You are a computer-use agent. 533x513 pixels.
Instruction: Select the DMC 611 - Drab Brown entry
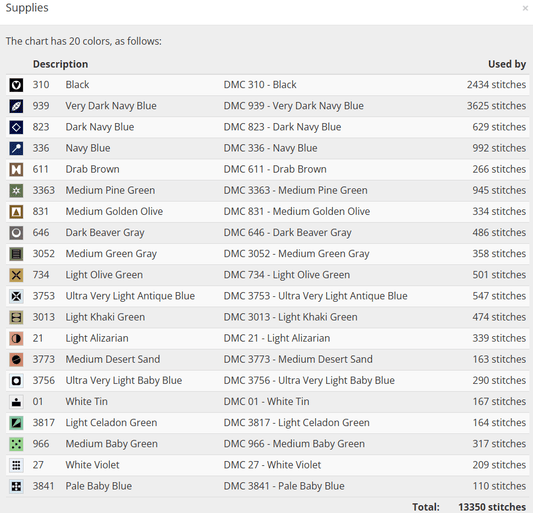click(275, 169)
